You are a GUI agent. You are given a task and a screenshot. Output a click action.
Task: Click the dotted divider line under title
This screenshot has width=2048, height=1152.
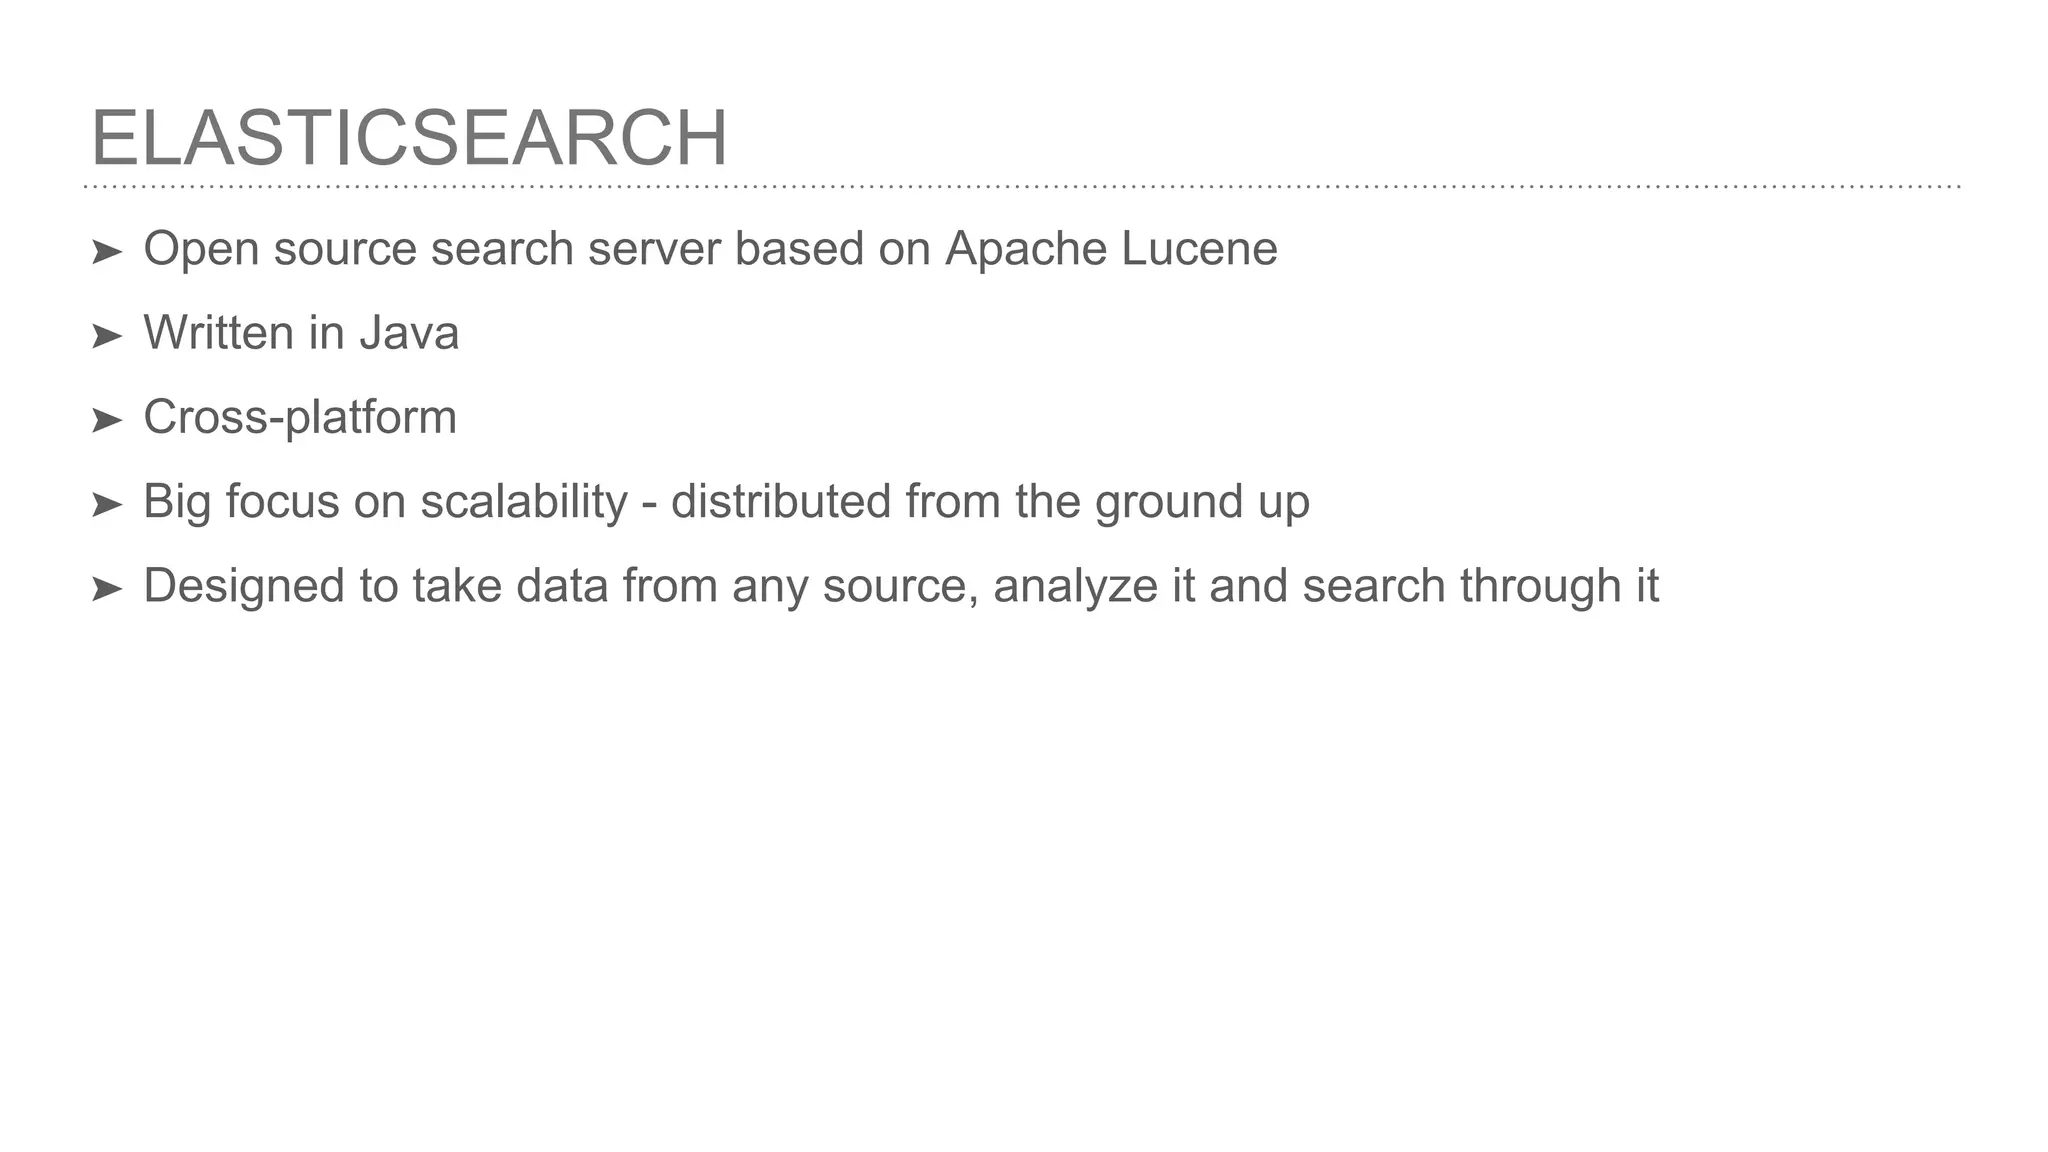point(1022,187)
